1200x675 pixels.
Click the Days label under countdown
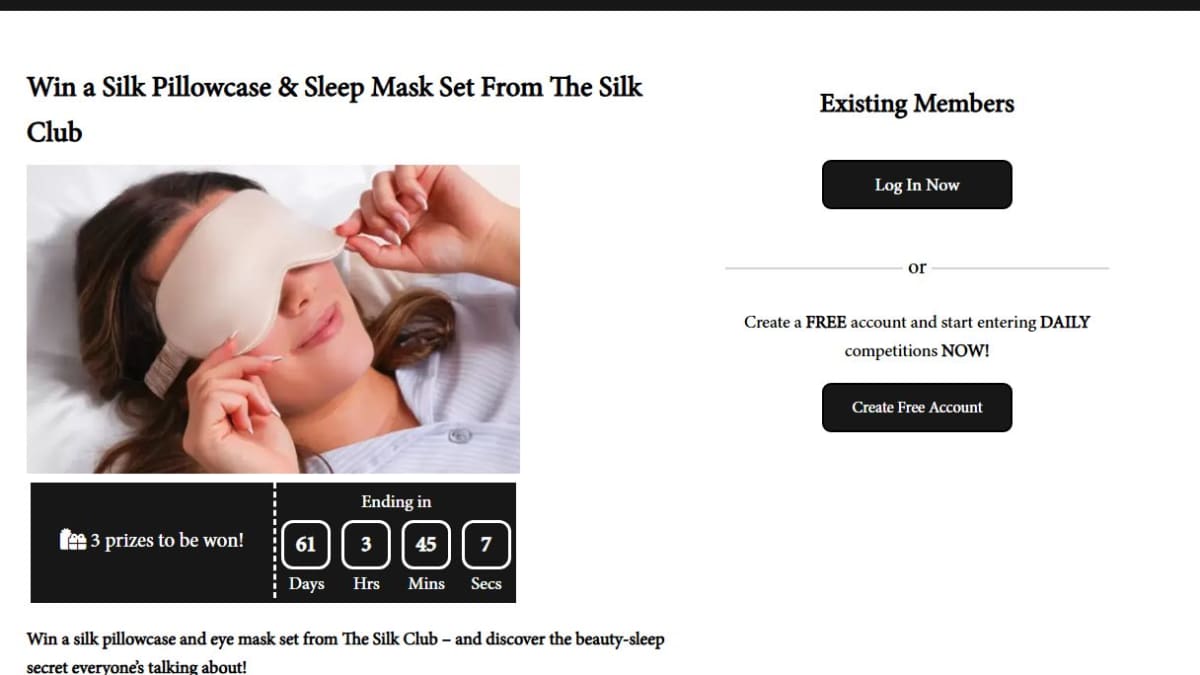click(306, 584)
